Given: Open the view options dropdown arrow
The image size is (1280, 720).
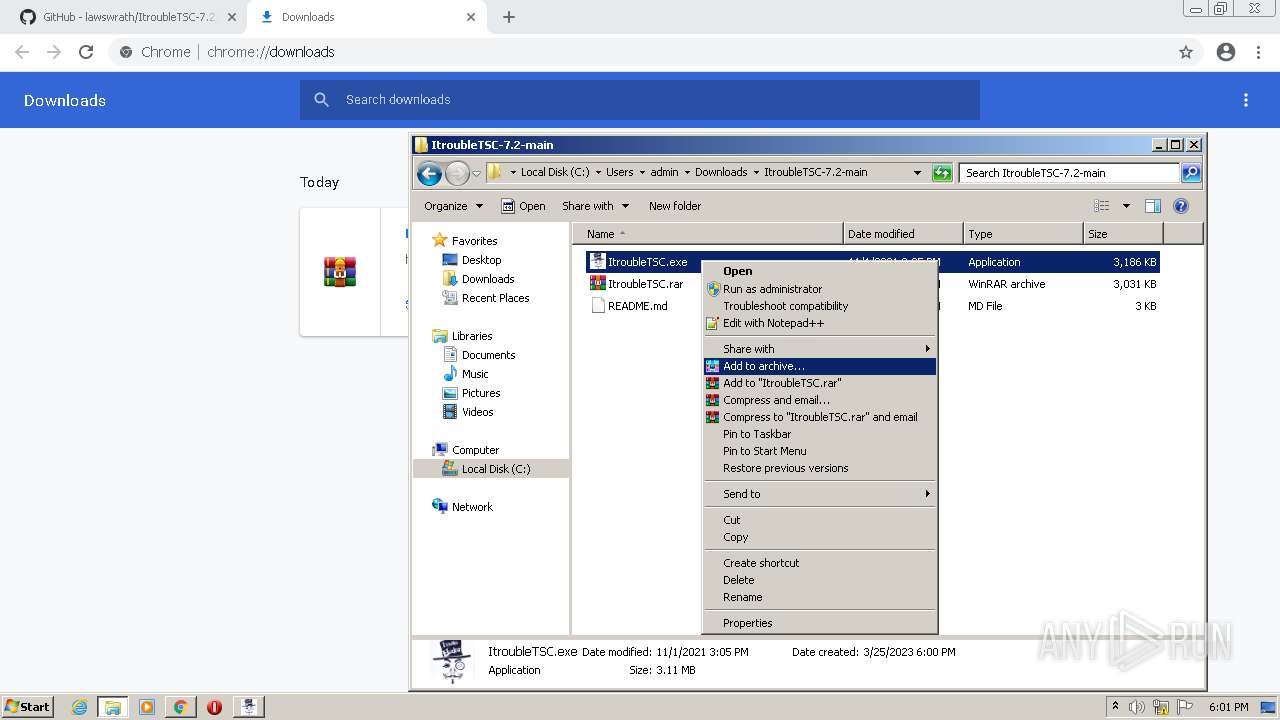Looking at the screenshot, I should pyautogui.click(x=1126, y=206).
